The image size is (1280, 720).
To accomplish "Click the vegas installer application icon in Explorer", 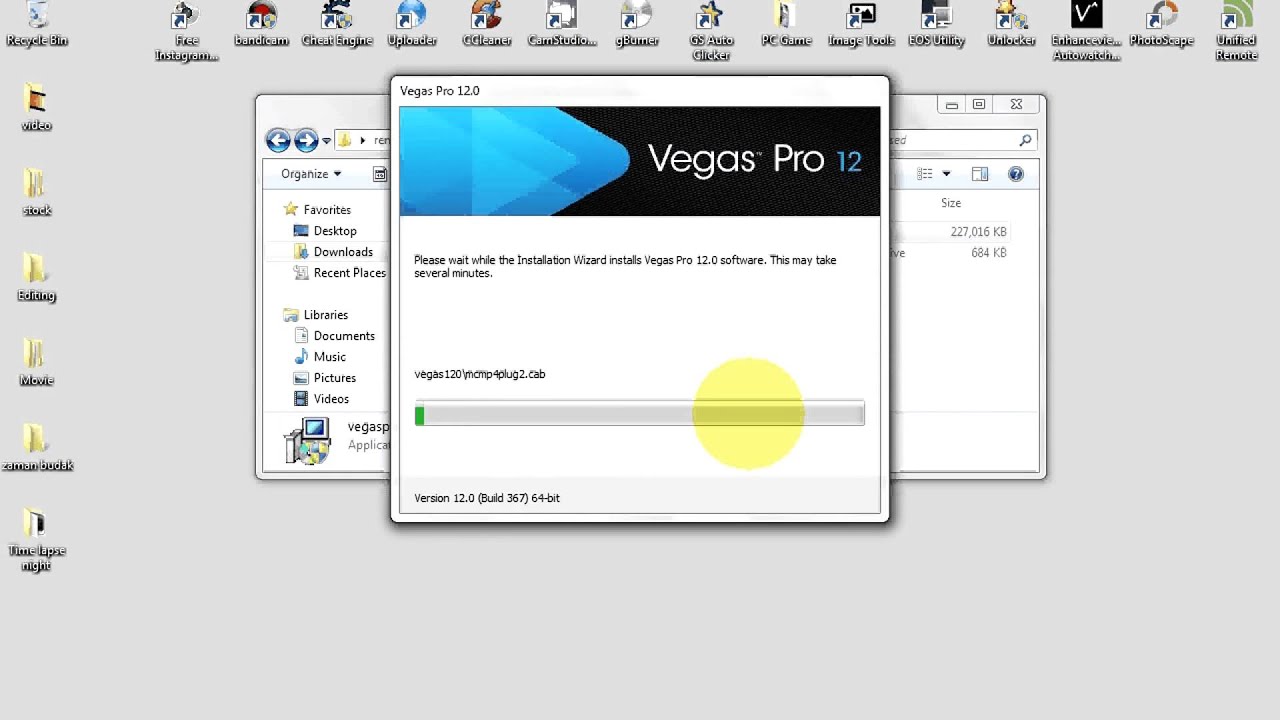I will coord(308,441).
